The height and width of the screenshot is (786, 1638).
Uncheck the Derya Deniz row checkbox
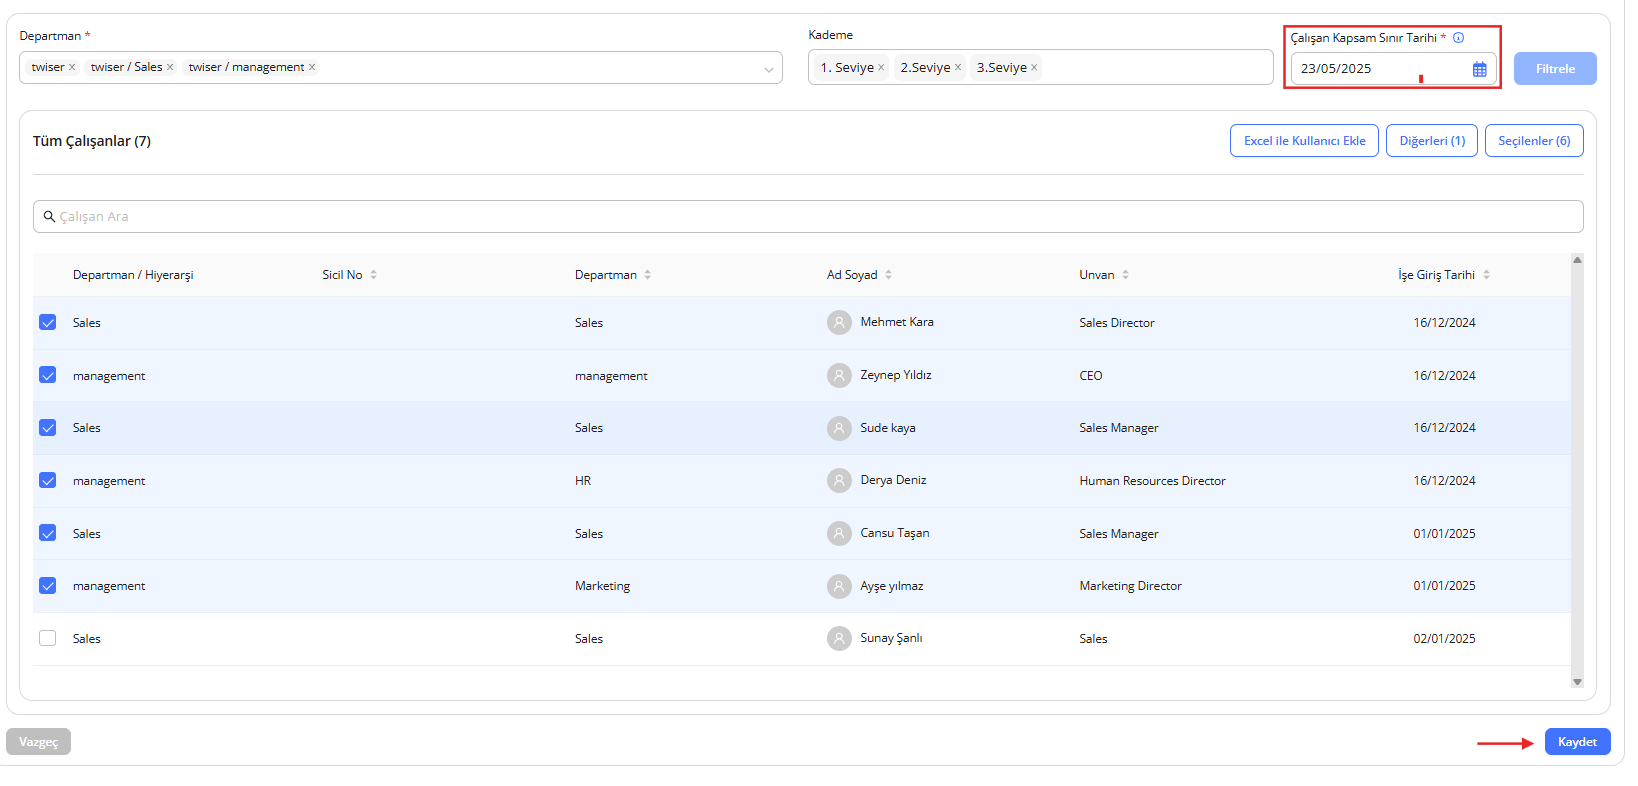point(47,480)
